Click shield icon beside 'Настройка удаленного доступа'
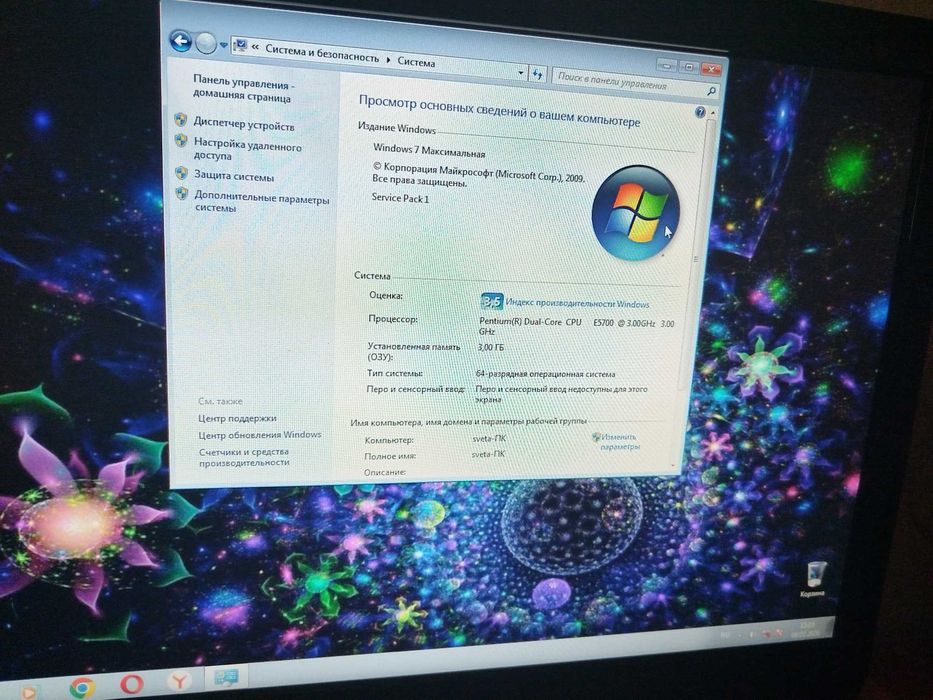Screen dimensions: 933x700 181,140
